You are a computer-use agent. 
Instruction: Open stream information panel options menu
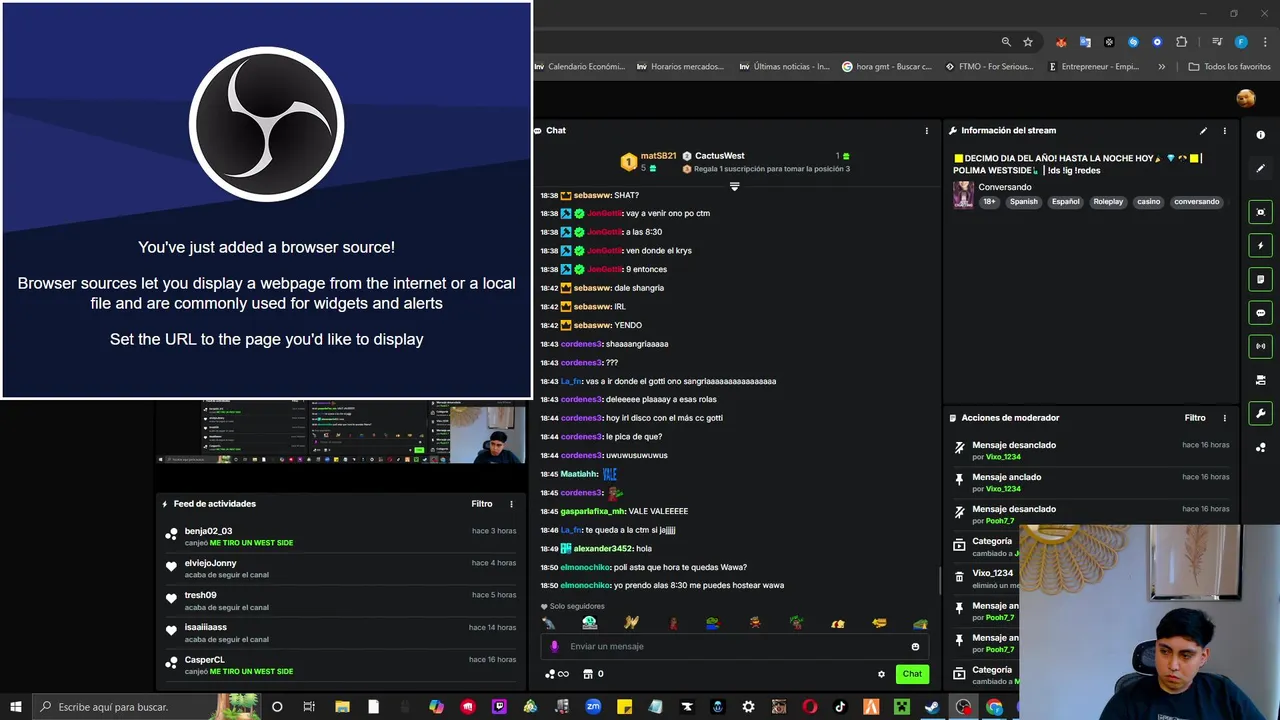pyautogui.click(x=1224, y=131)
